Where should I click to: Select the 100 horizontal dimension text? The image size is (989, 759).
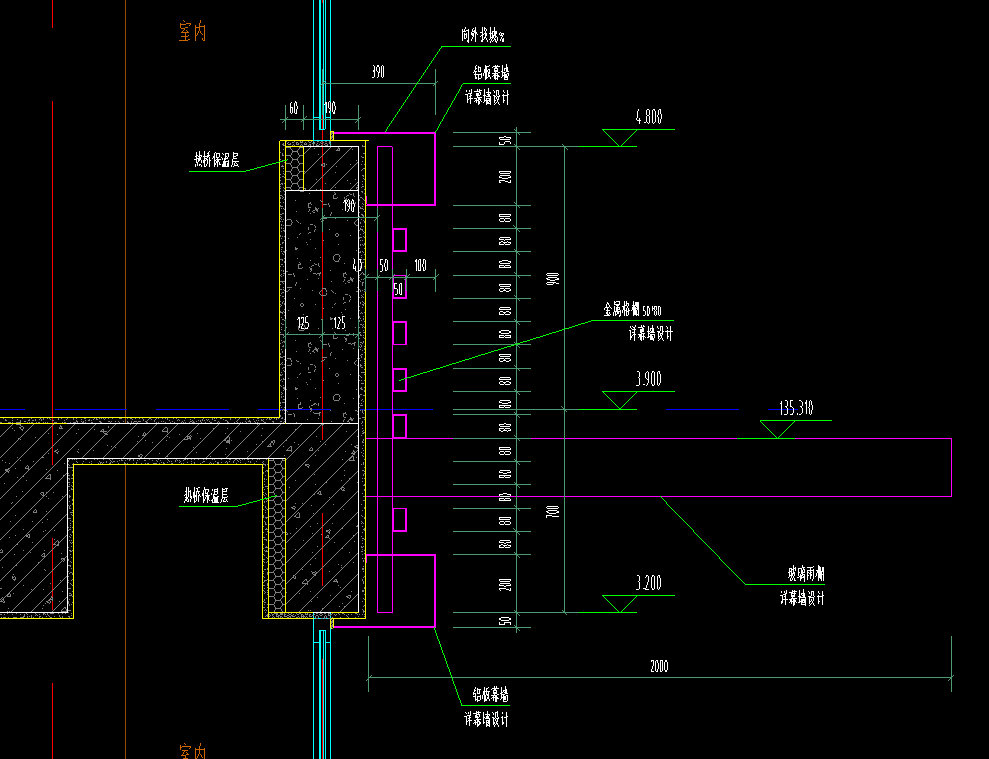click(x=420, y=266)
